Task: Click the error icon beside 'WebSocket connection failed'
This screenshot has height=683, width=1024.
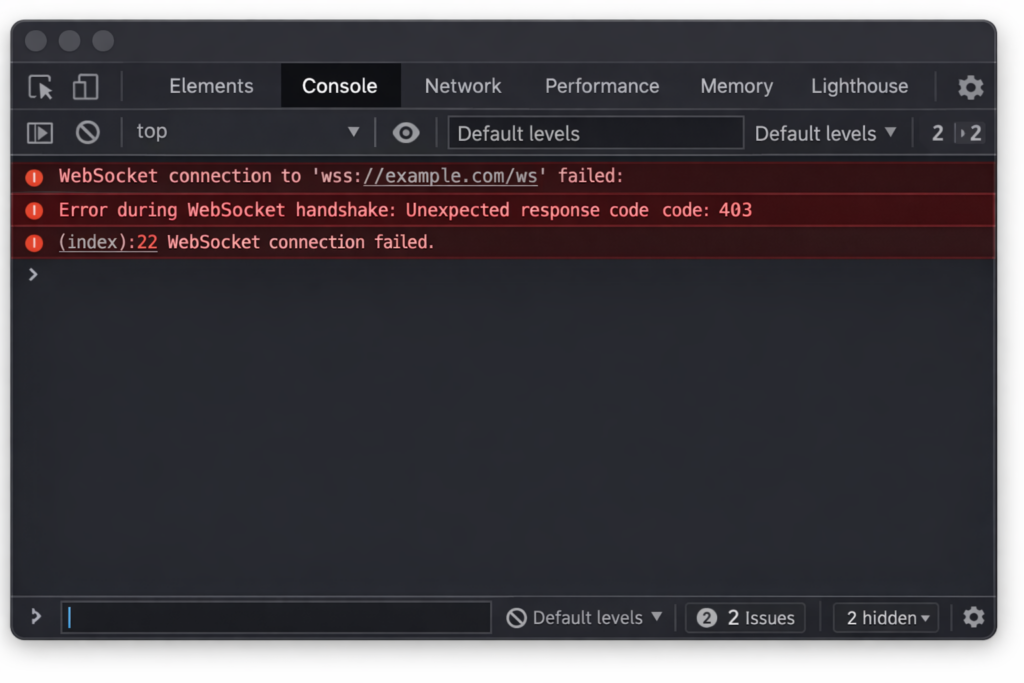Action: tap(33, 242)
